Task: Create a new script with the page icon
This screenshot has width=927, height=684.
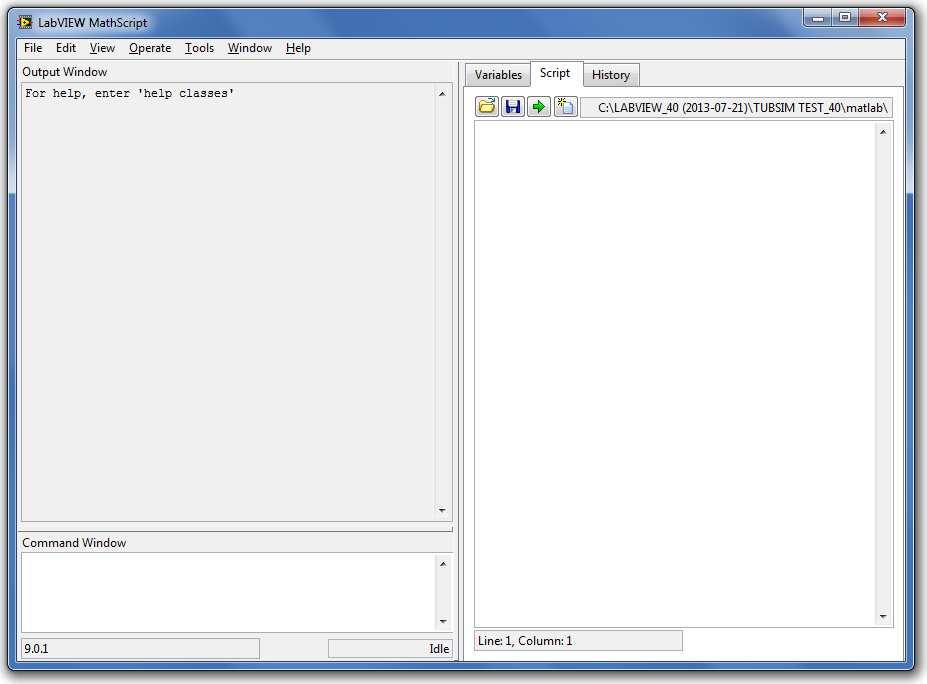Action: tap(565, 107)
